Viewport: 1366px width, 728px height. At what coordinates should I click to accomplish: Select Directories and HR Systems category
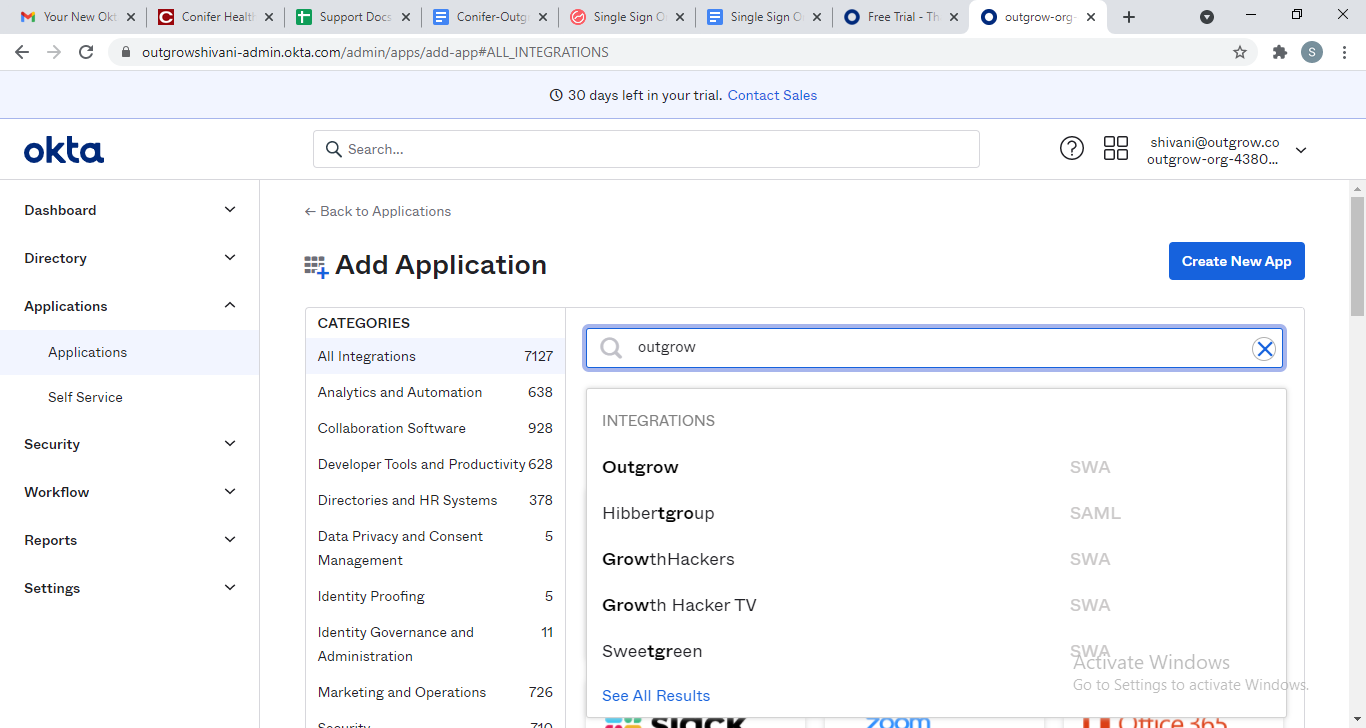[435, 500]
